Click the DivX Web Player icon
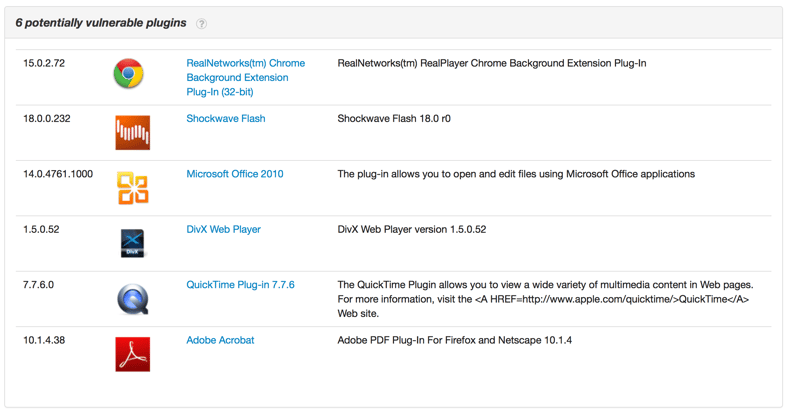This screenshot has width=788, height=413. pos(132,243)
